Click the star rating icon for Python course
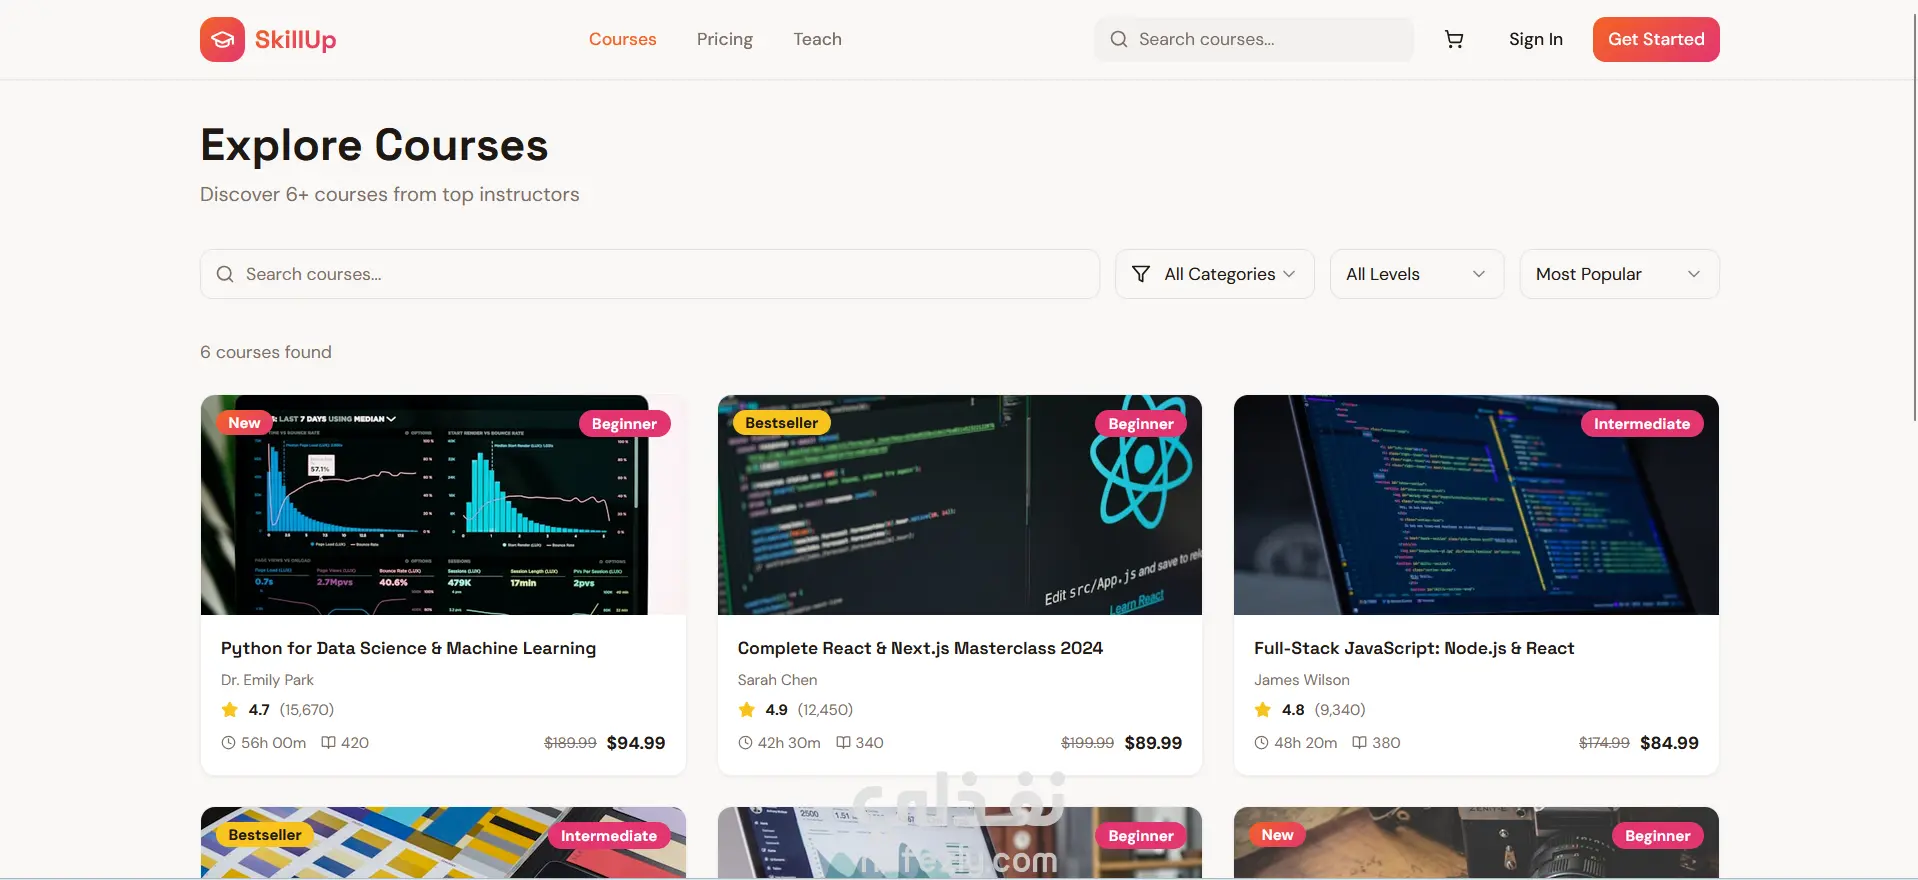This screenshot has width=1918, height=880. 230,710
